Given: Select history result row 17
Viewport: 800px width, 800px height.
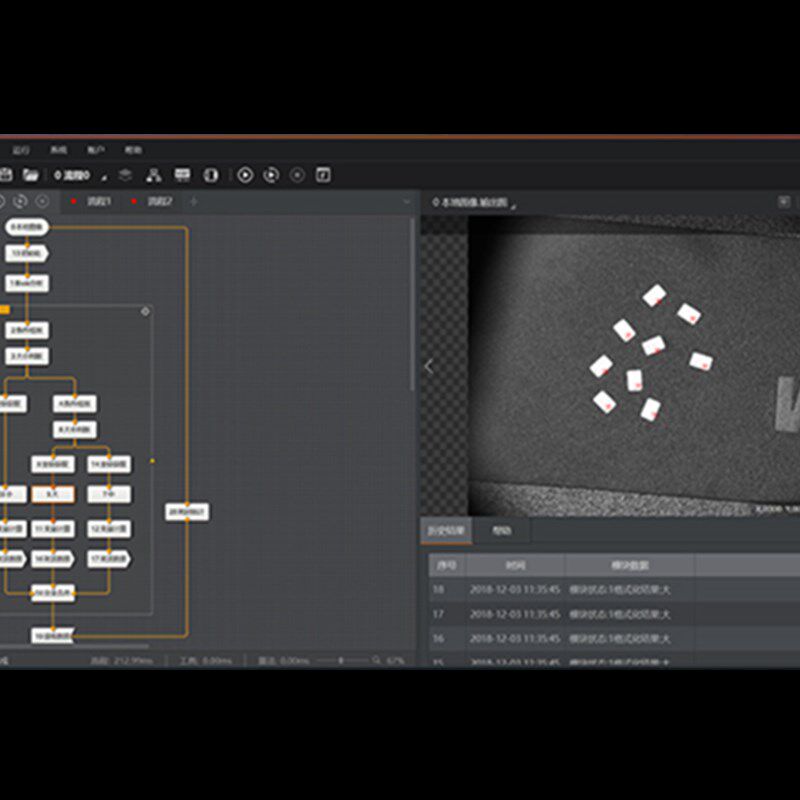Looking at the screenshot, I should click(614, 614).
